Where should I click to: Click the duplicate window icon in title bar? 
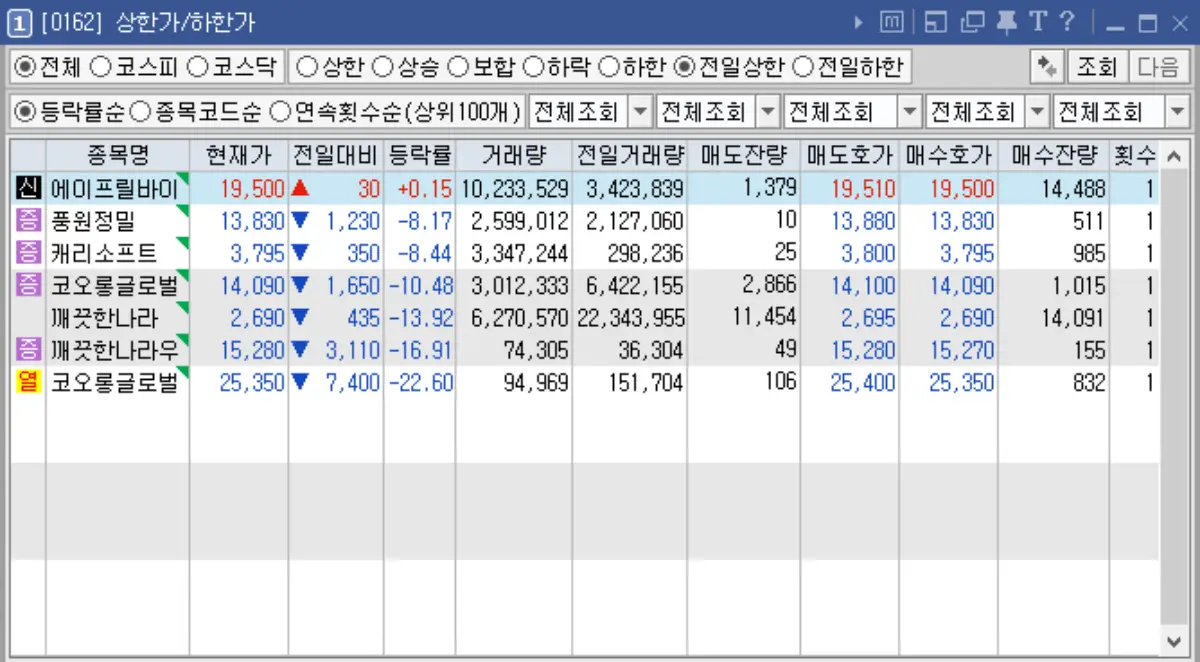coord(971,20)
